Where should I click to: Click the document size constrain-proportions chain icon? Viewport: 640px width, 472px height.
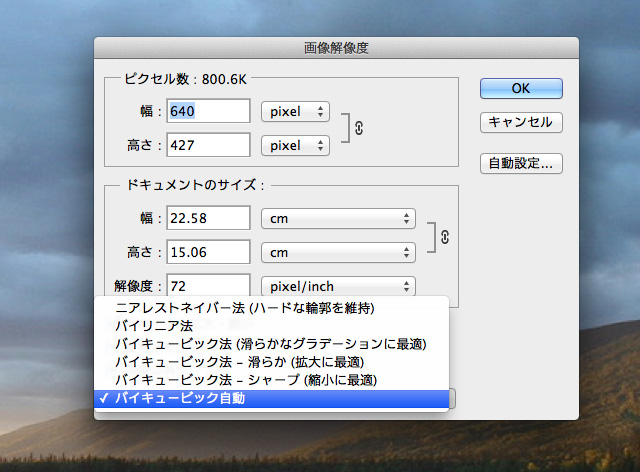445,236
